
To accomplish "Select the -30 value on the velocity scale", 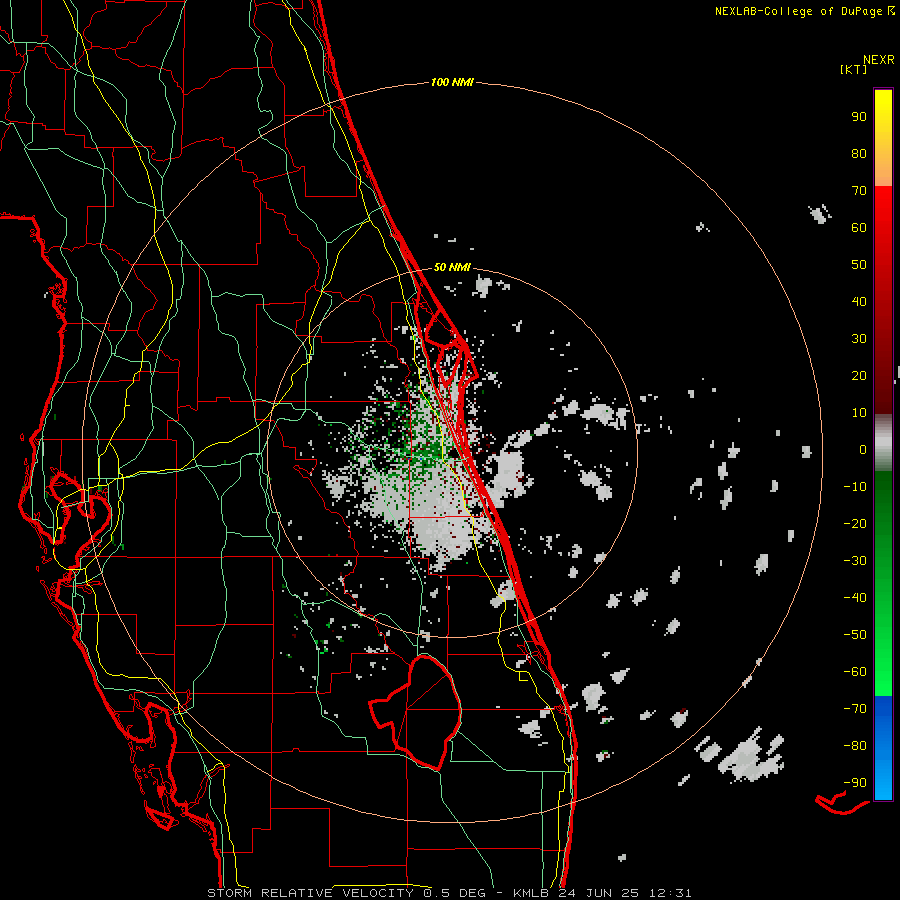I will 855,561.
